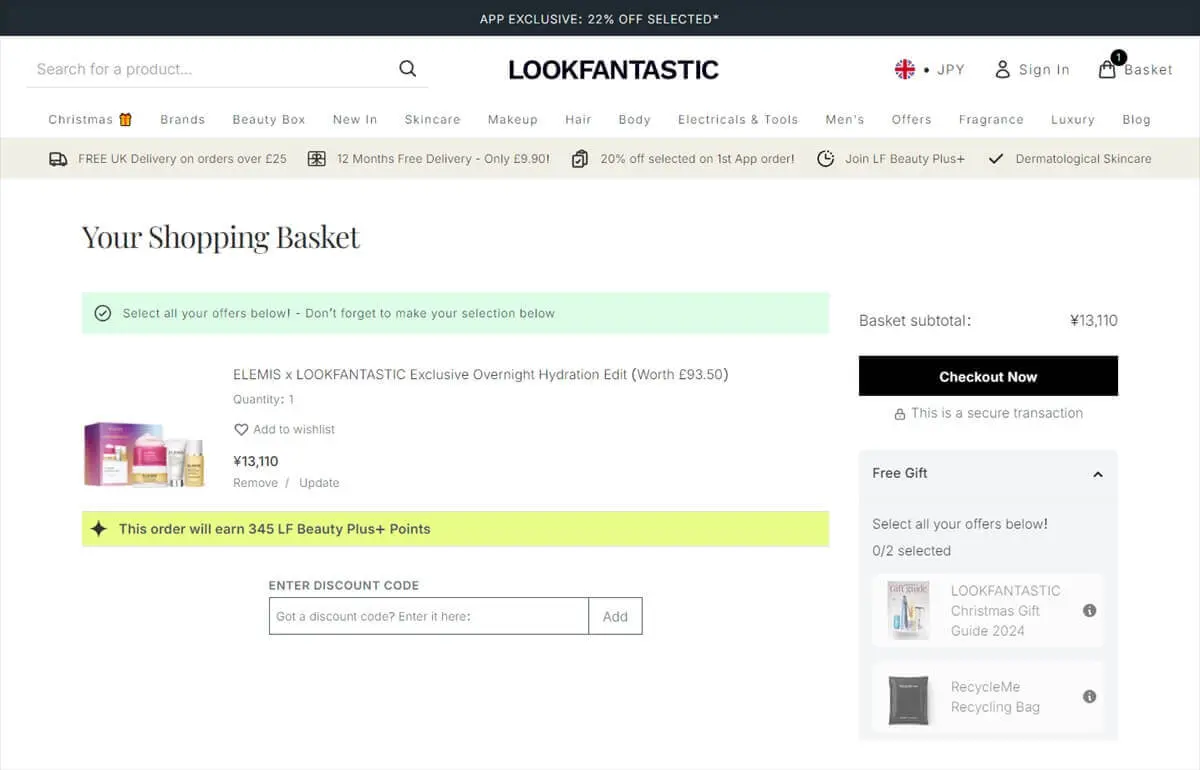Click the Beauty Plus+ points star icon
Screen dimensions: 1200x770
(x=98, y=528)
